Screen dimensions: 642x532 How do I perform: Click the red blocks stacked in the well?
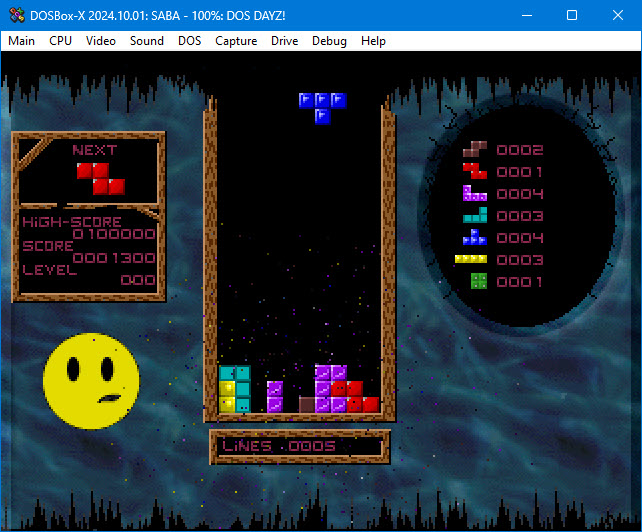click(355, 396)
